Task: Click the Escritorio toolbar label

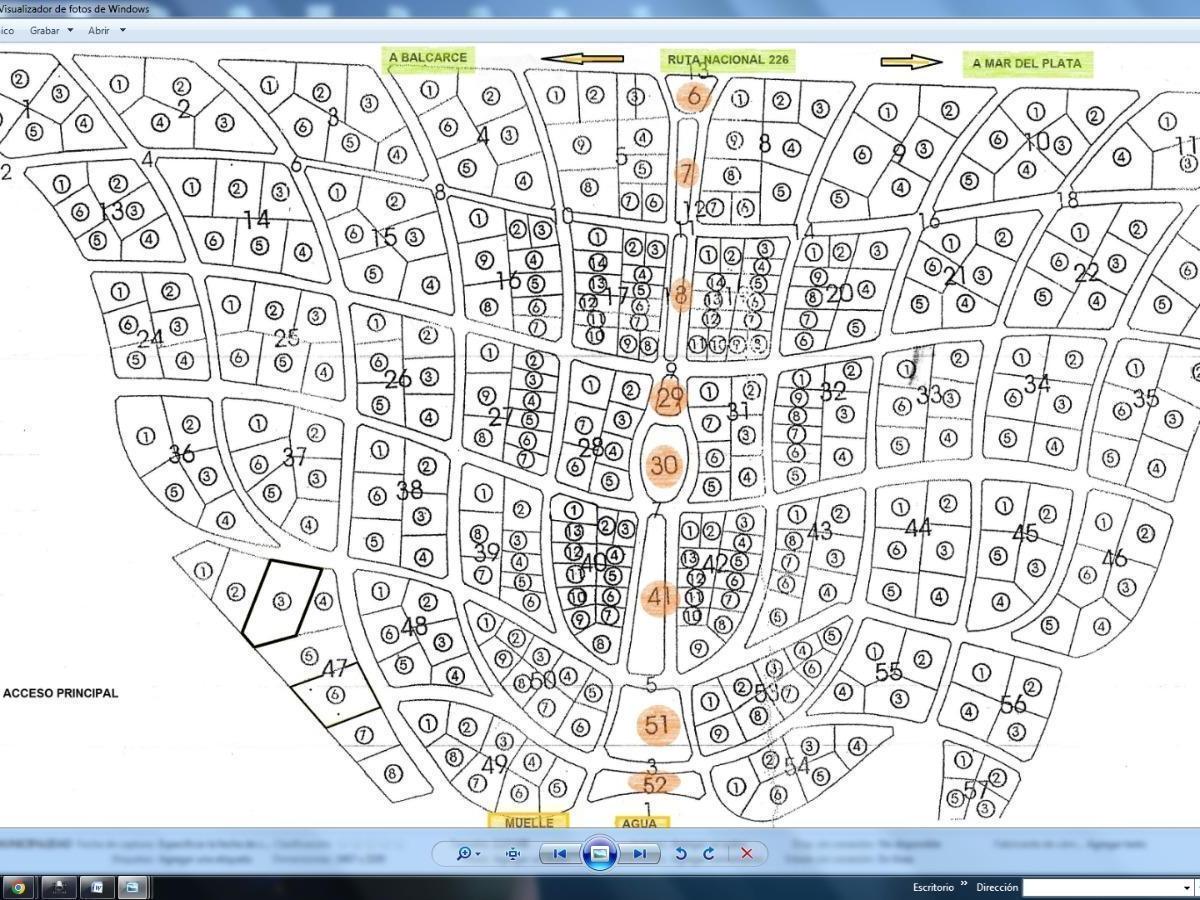Action: pyautogui.click(x=934, y=887)
